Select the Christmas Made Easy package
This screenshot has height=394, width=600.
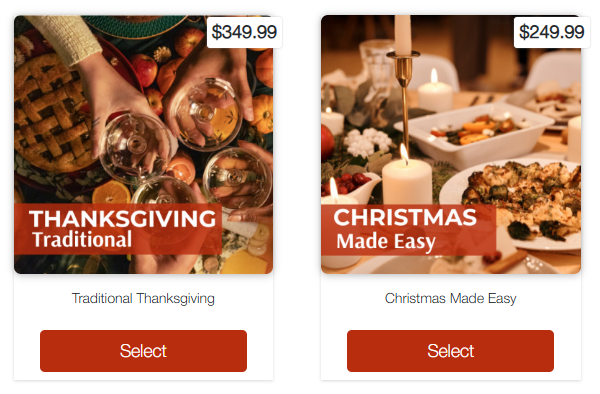tap(450, 351)
